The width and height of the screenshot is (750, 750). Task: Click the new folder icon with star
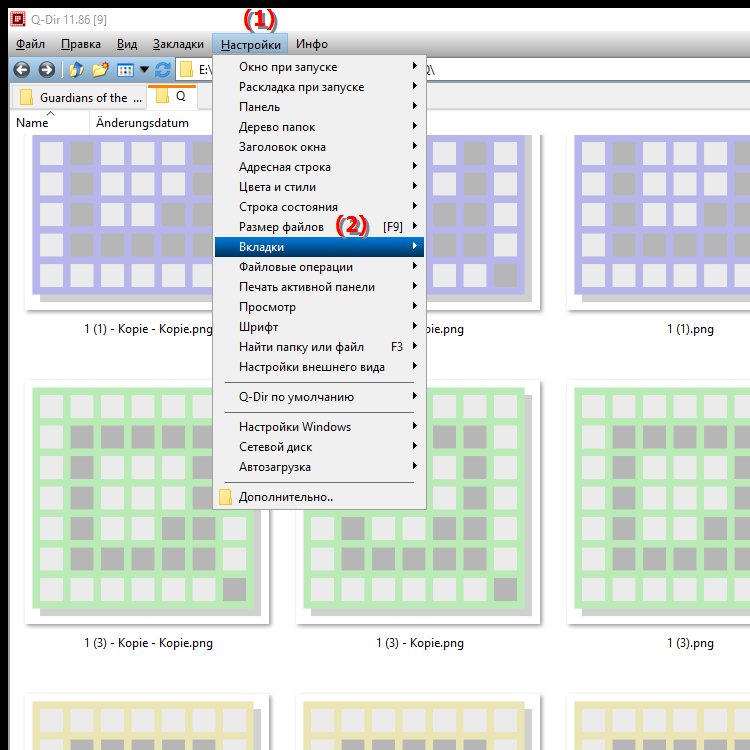100,70
